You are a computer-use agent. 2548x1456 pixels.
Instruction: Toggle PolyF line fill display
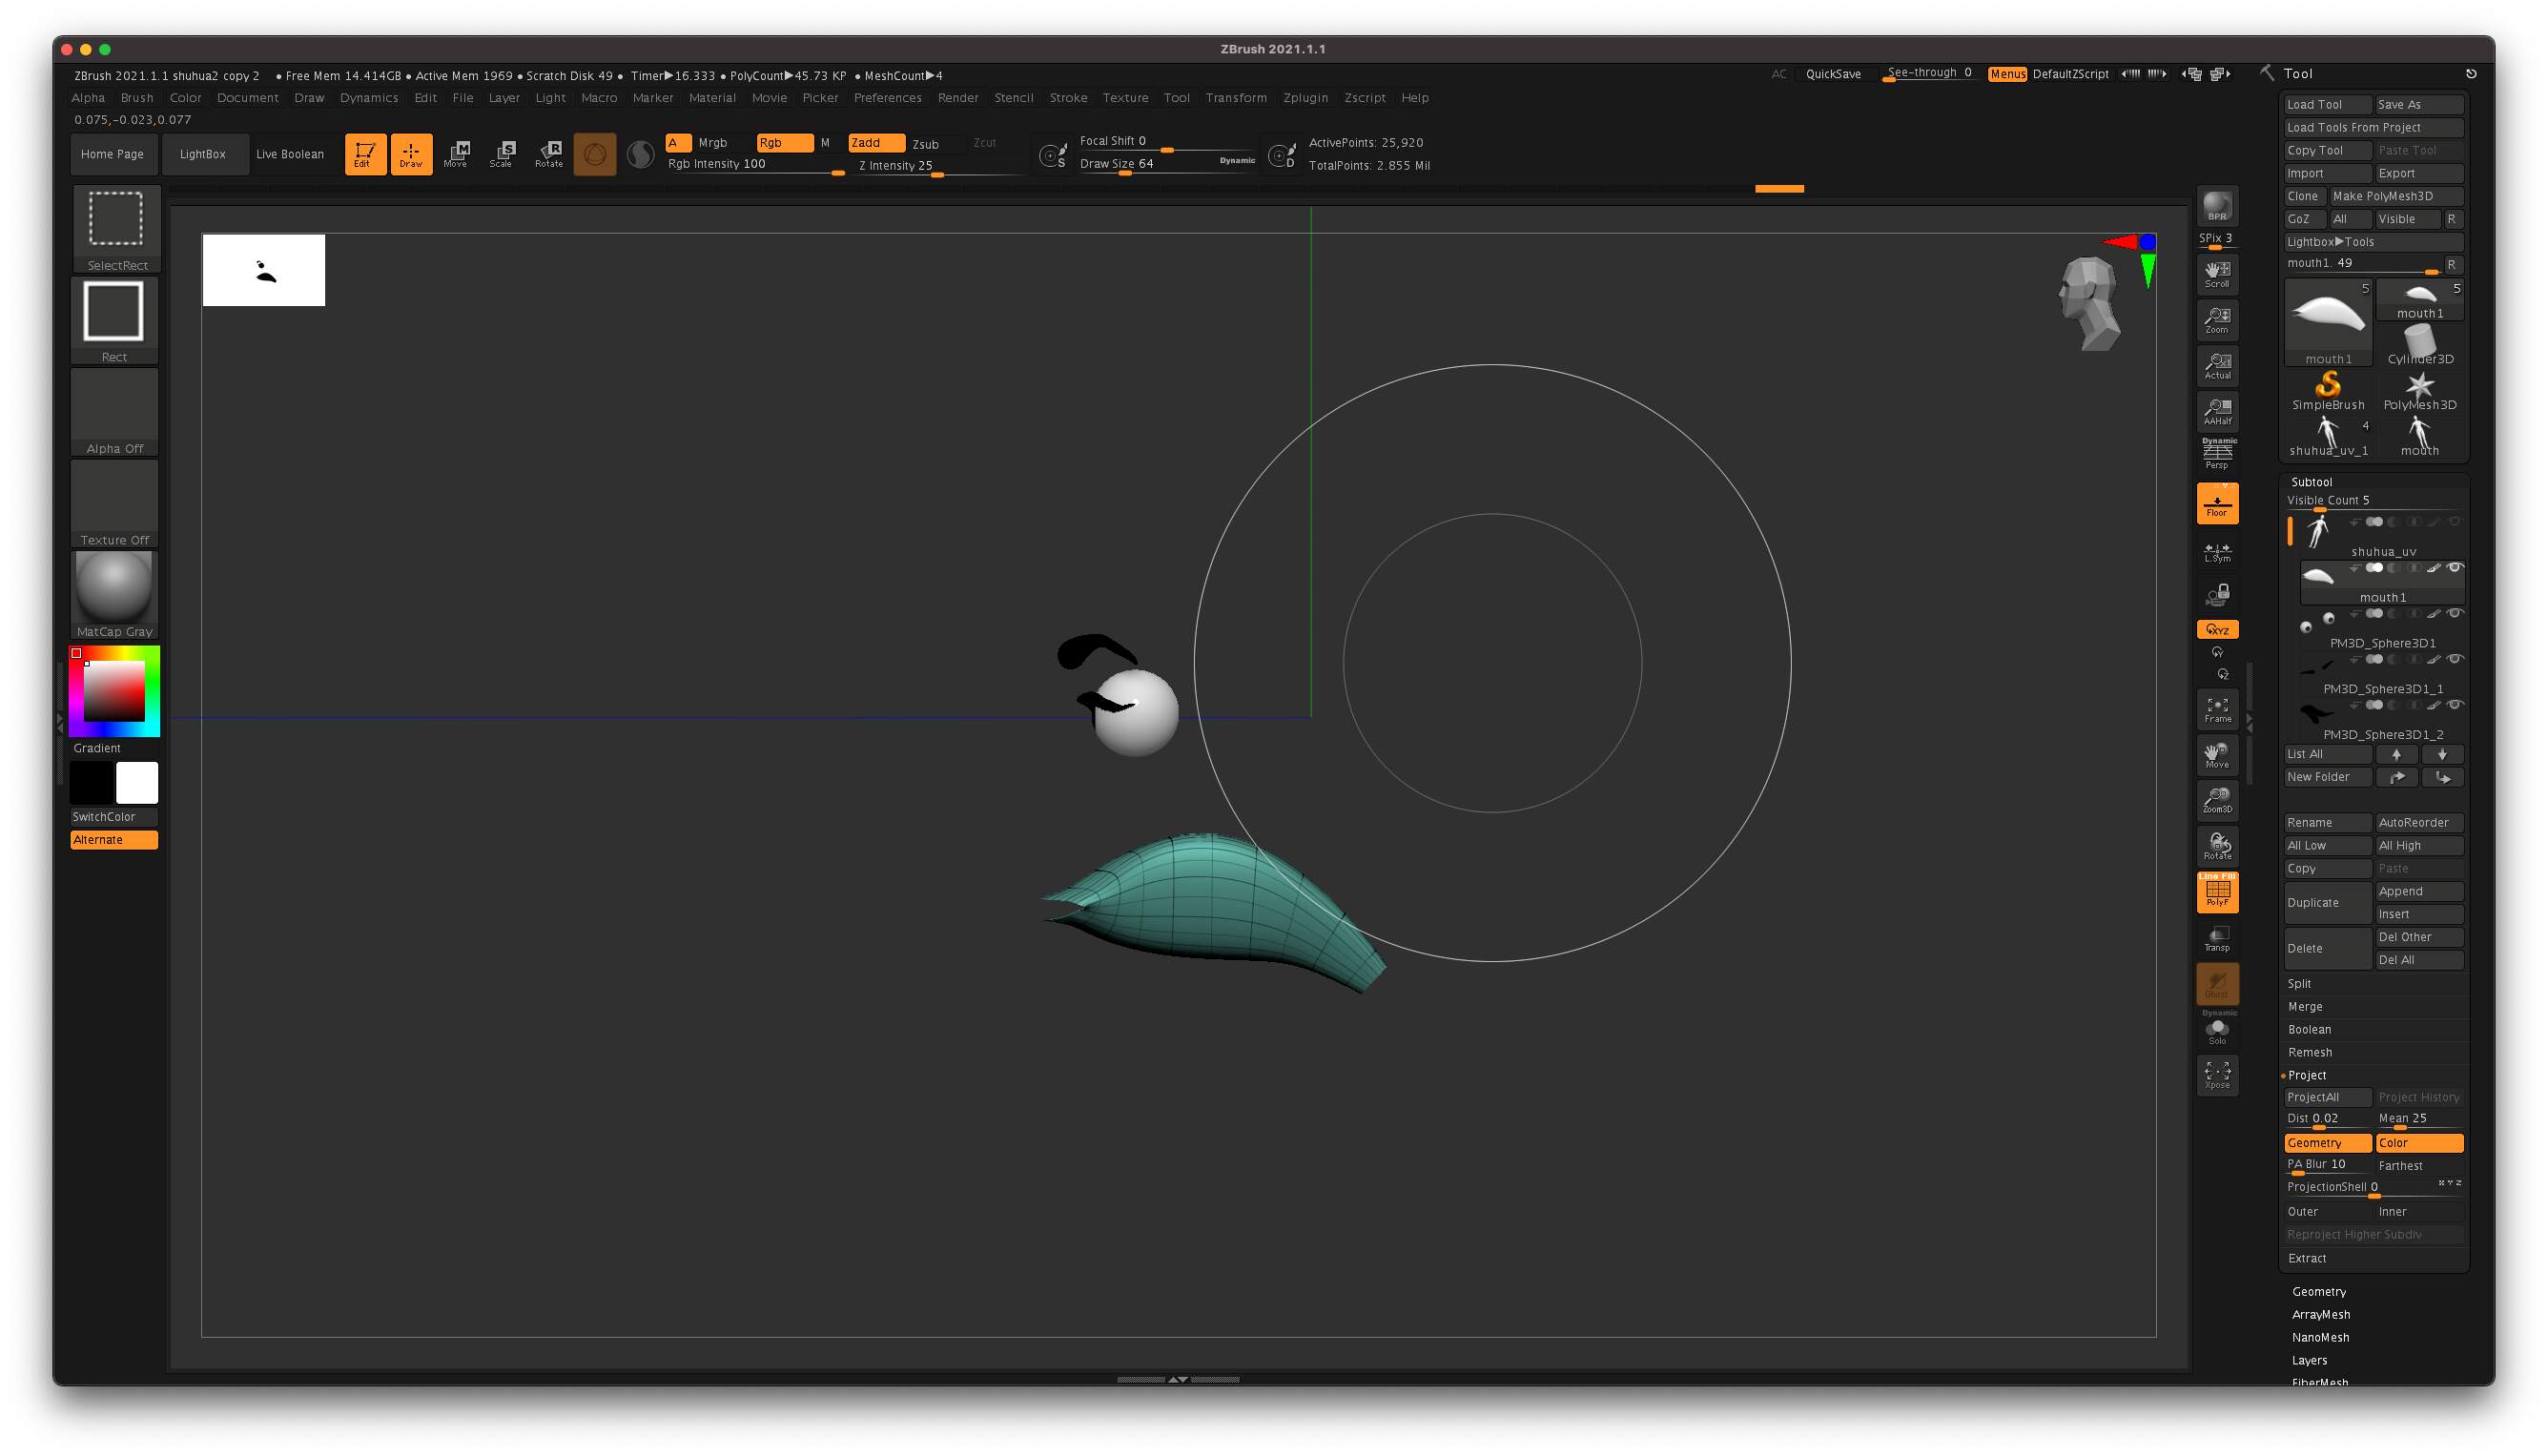pos(2217,892)
